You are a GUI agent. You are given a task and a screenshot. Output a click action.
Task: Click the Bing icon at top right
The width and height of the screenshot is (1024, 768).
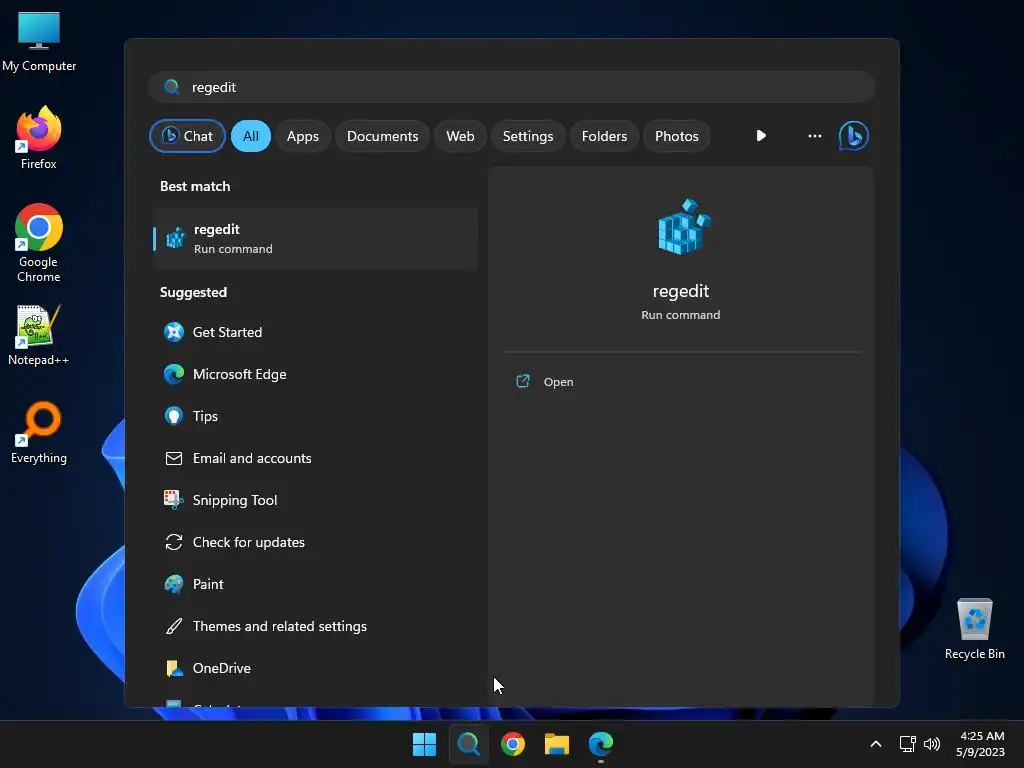pos(854,136)
